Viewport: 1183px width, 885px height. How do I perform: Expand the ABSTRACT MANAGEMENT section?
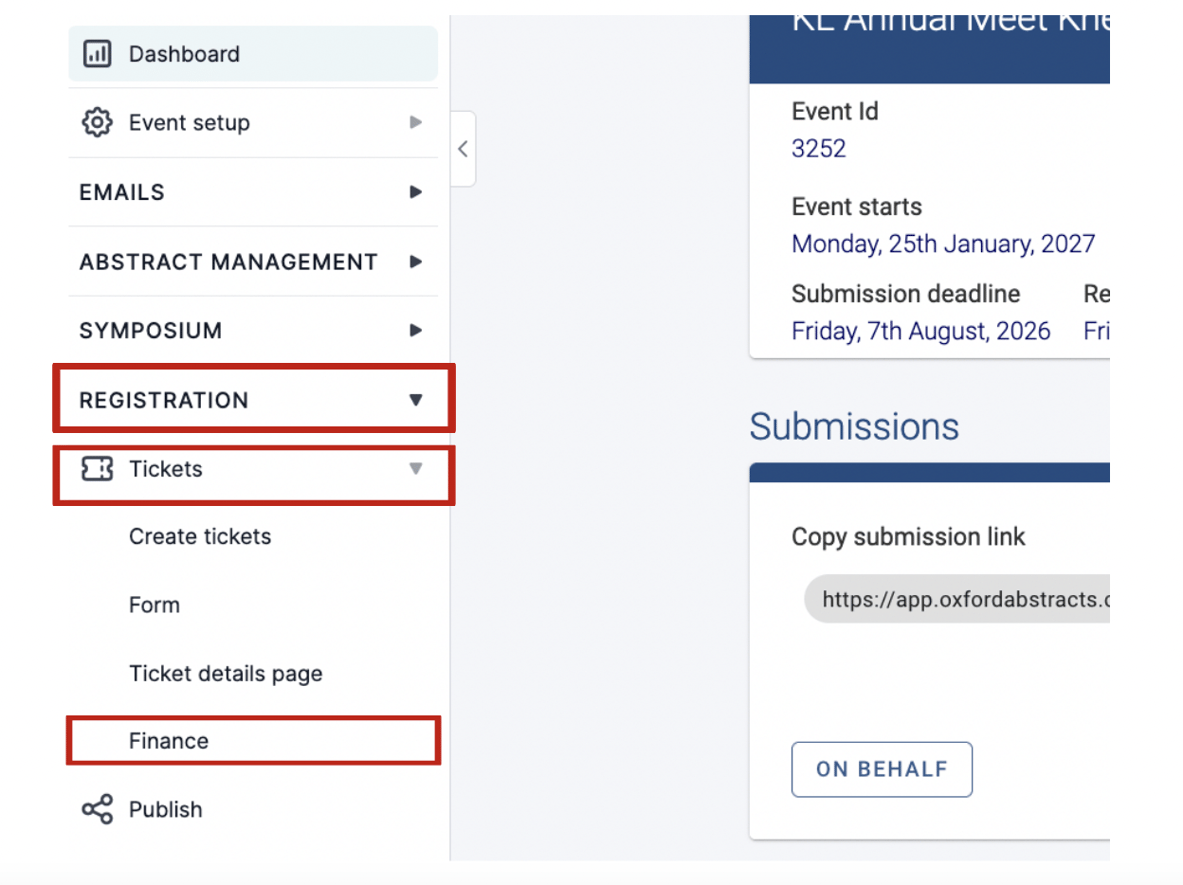tap(416, 261)
